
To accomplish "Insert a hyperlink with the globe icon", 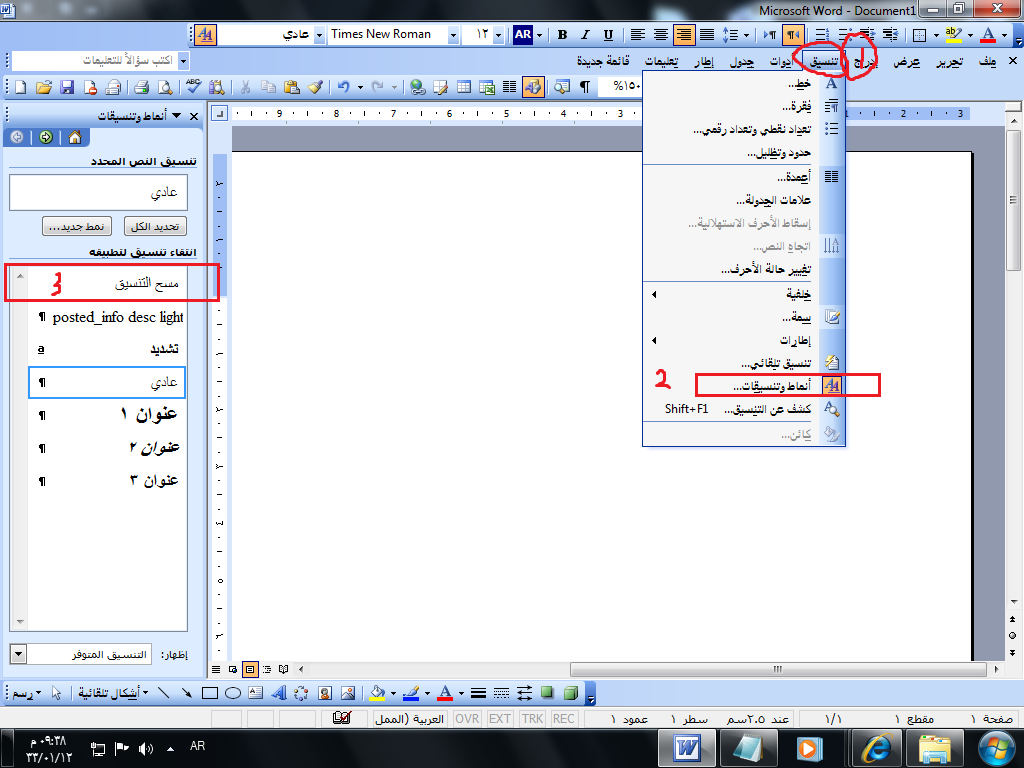I will point(418,87).
